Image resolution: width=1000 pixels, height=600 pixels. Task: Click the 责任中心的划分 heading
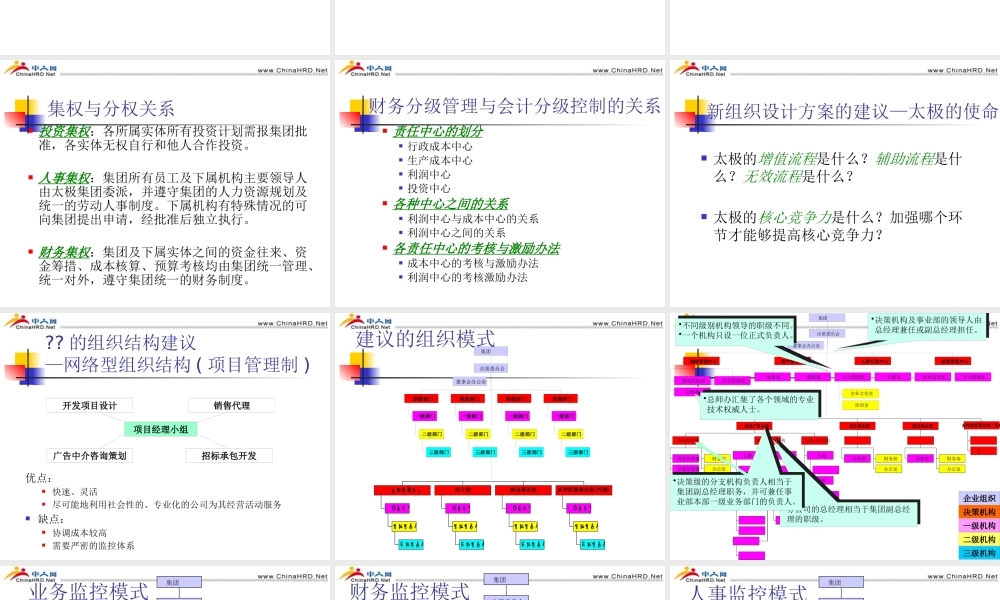pos(438,131)
